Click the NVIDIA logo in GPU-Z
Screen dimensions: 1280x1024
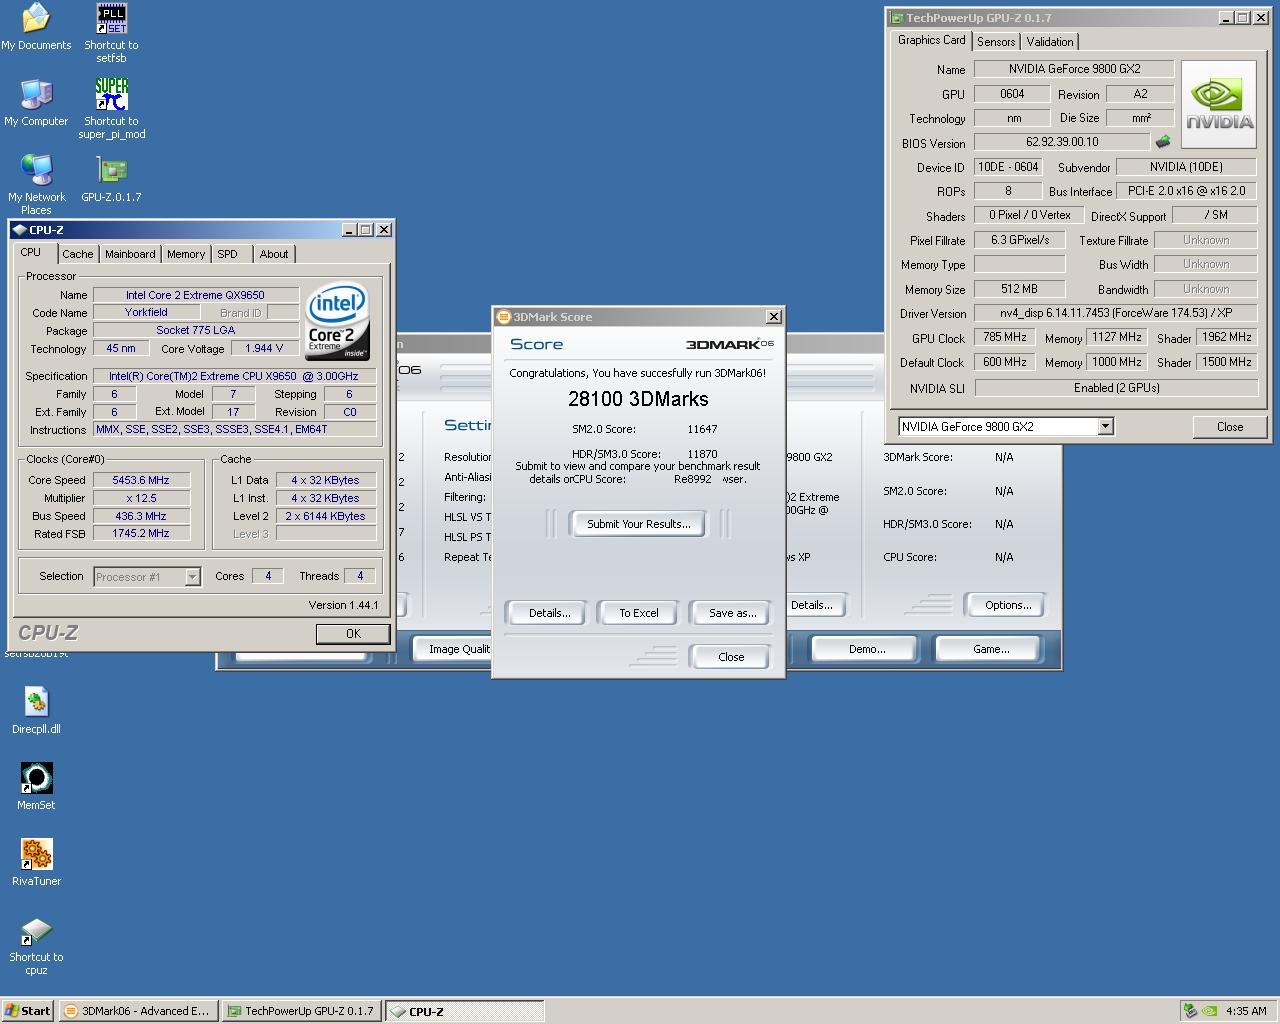click(1219, 105)
